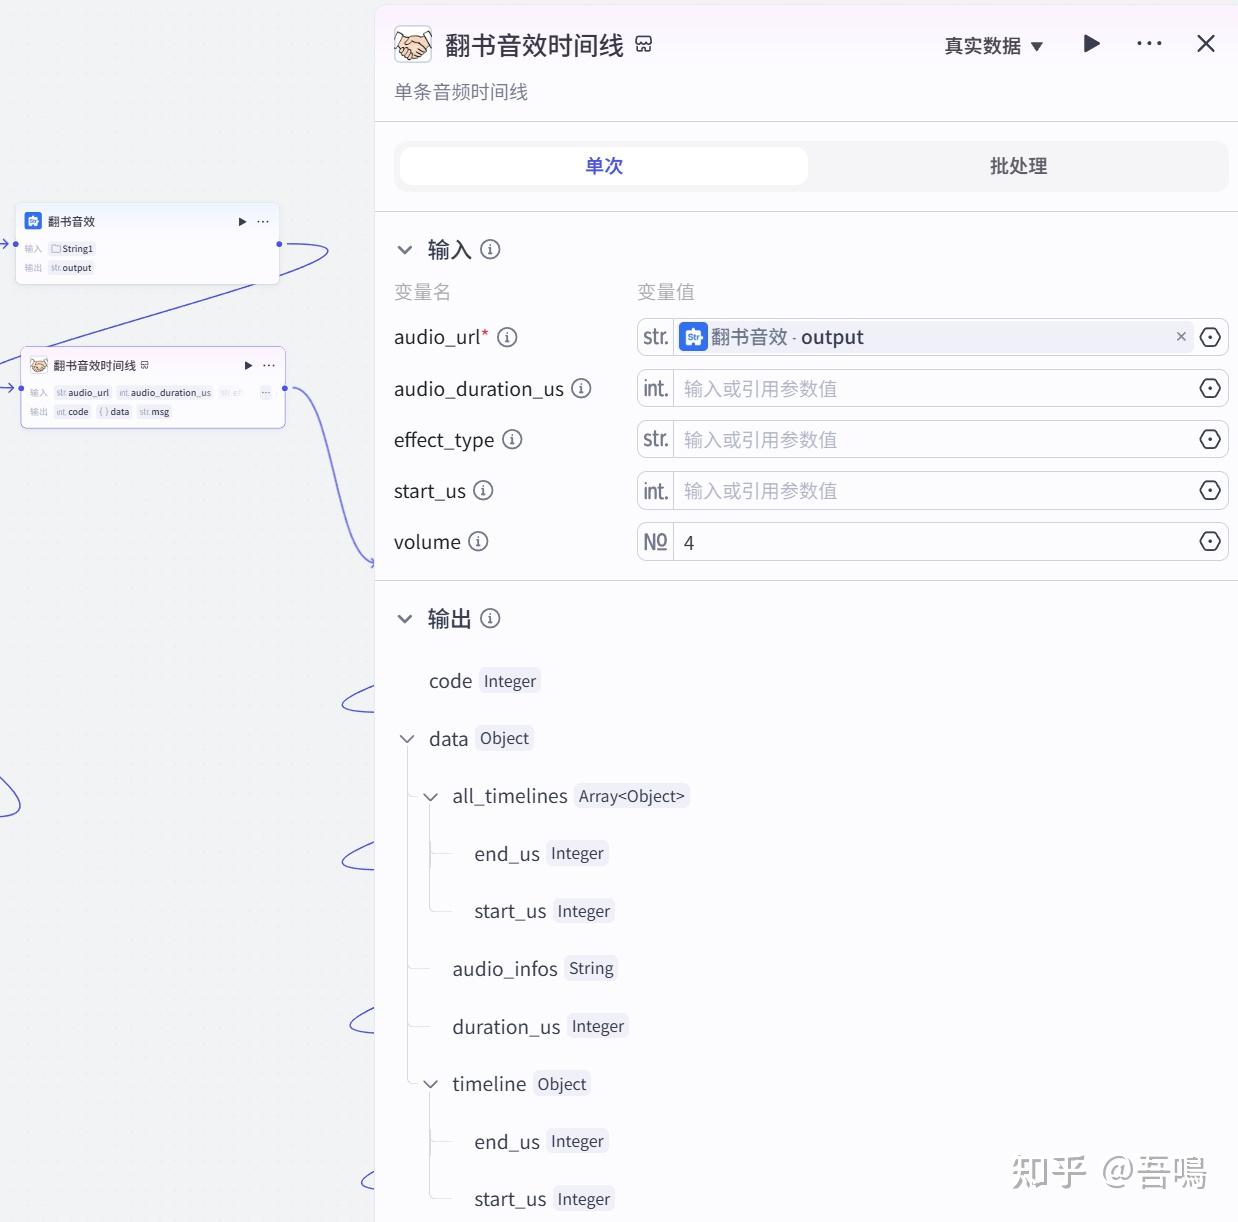The height and width of the screenshot is (1222, 1238).
Task: Show info for volume parameter
Action: pyautogui.click(x=478, y=541)
